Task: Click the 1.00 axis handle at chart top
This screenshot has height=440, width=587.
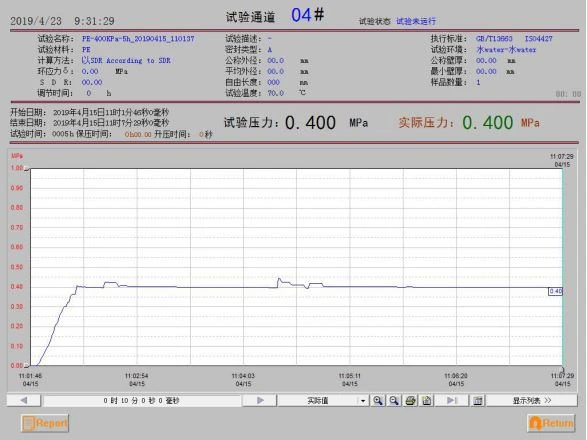Action: pyautogui.click(x=27, y=169)
